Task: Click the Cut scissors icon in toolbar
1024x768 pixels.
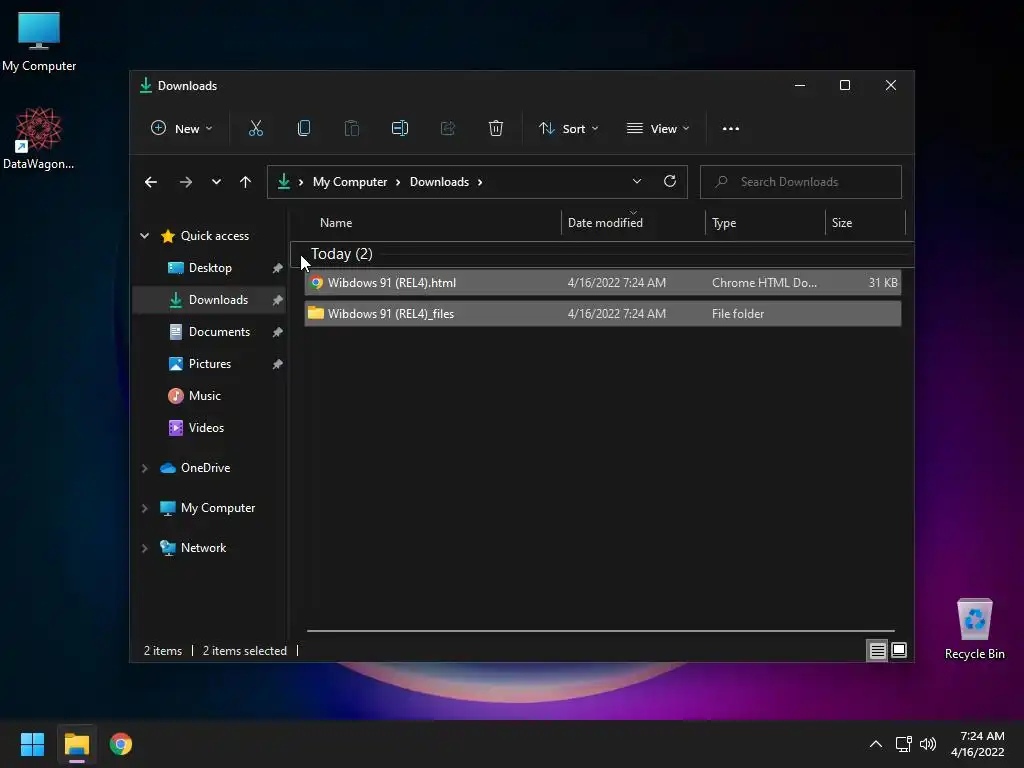Action: click(255, 129)
